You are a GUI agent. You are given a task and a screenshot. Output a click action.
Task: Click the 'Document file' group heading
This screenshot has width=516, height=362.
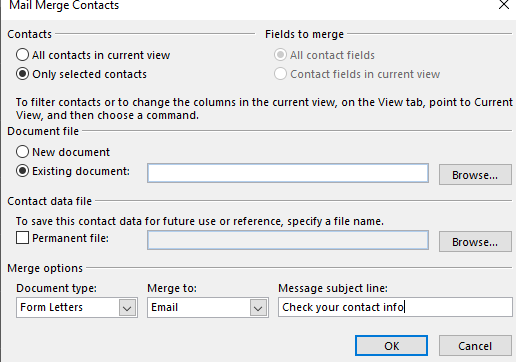[x=43, y=131]
